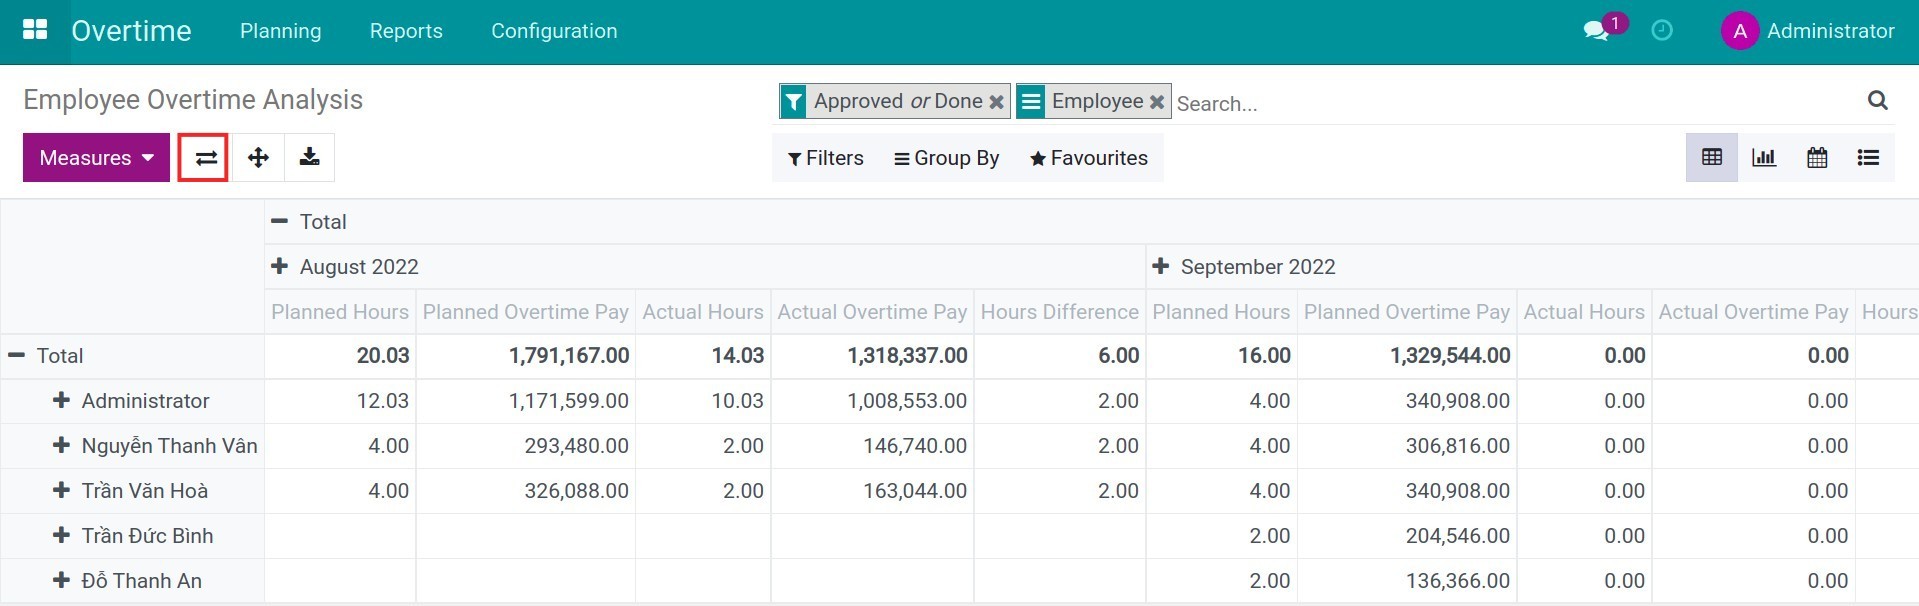1919x606 pixels.
Task: Click the 146,740.00 cell
Action: [872, 446]
